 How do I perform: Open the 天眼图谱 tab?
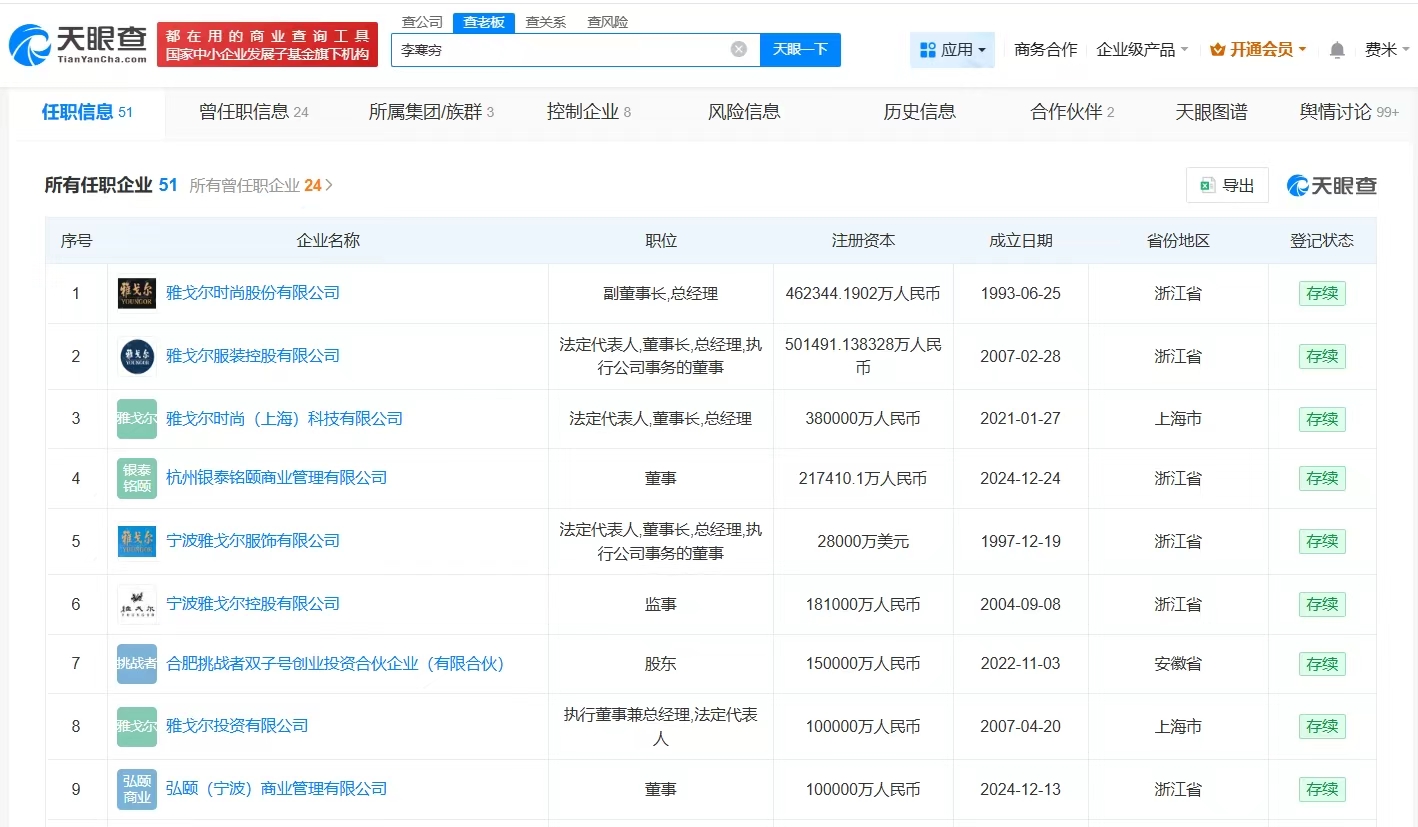click(1211, 112)
